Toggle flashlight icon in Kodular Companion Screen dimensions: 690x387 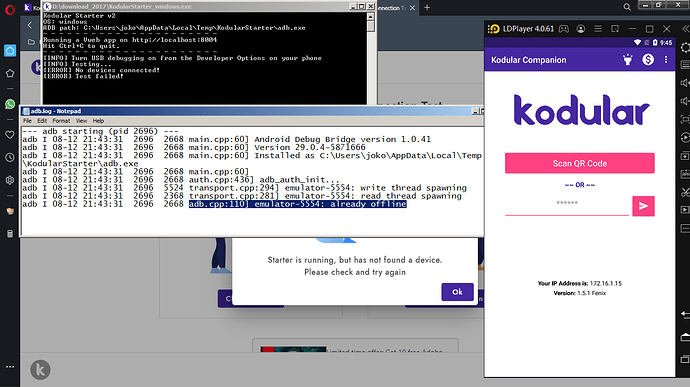point(628,59)
